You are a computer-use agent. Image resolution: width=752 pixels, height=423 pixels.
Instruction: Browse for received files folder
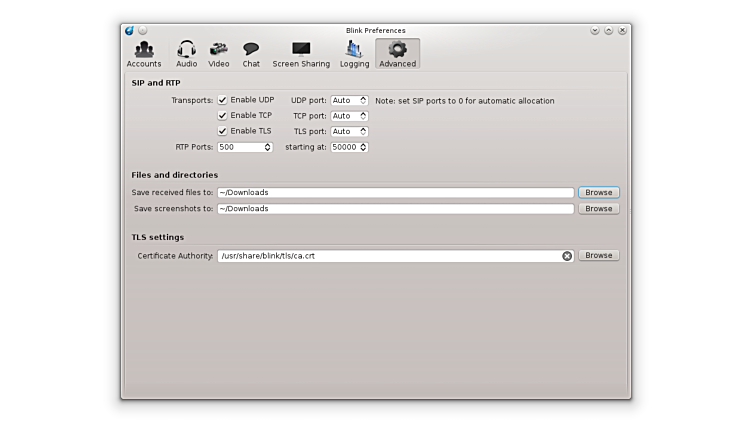(x=598, y=192)
